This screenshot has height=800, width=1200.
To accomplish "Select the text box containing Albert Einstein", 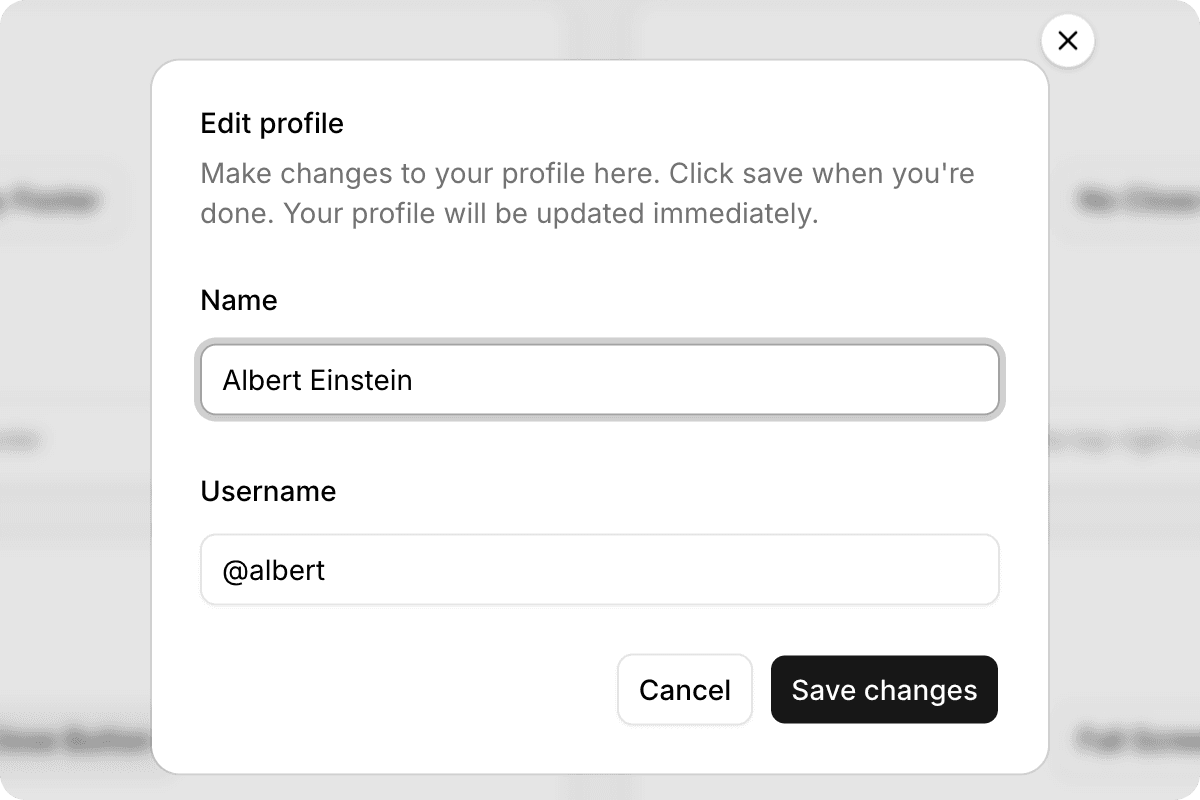I will pyautogui.click(x=600, y=380).
